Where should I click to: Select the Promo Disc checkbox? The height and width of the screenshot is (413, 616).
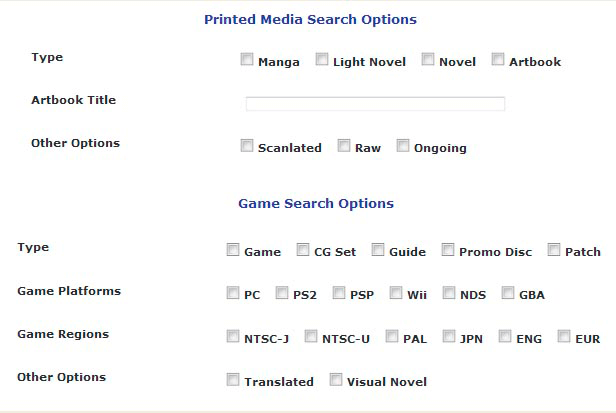tap(448, 250)
